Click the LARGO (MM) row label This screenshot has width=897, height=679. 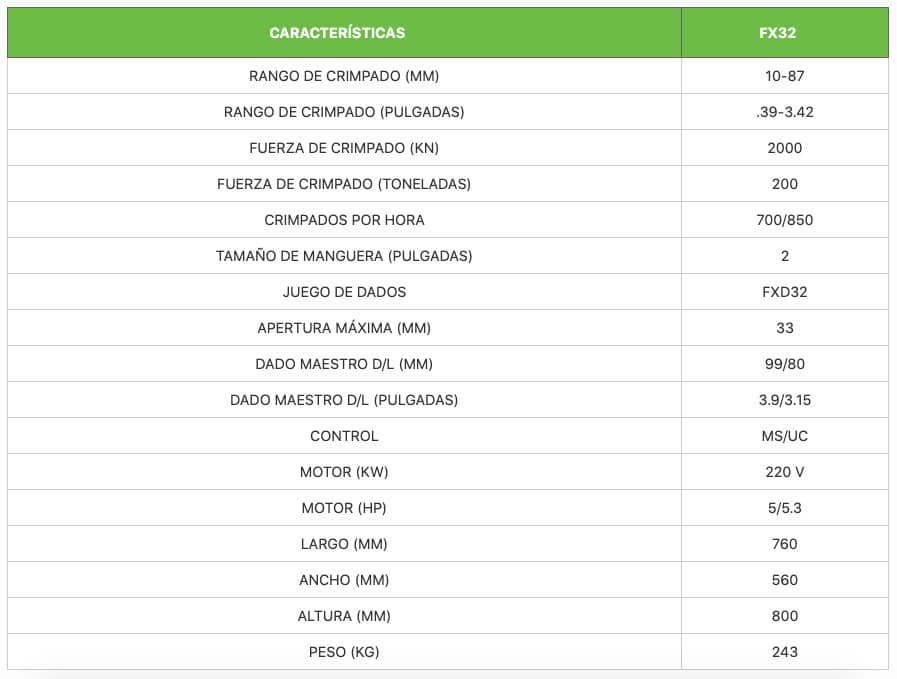(344, 544)
